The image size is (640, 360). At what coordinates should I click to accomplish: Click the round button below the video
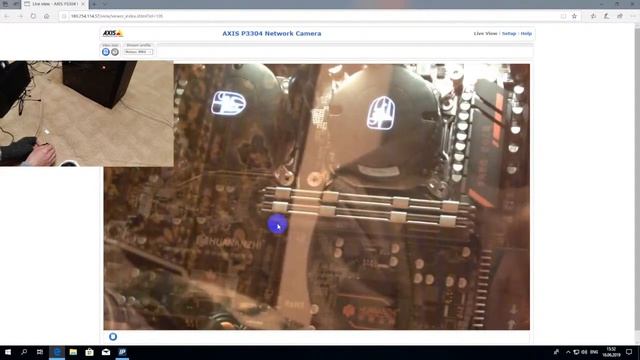pyautogui.click(x=113, y=336)
